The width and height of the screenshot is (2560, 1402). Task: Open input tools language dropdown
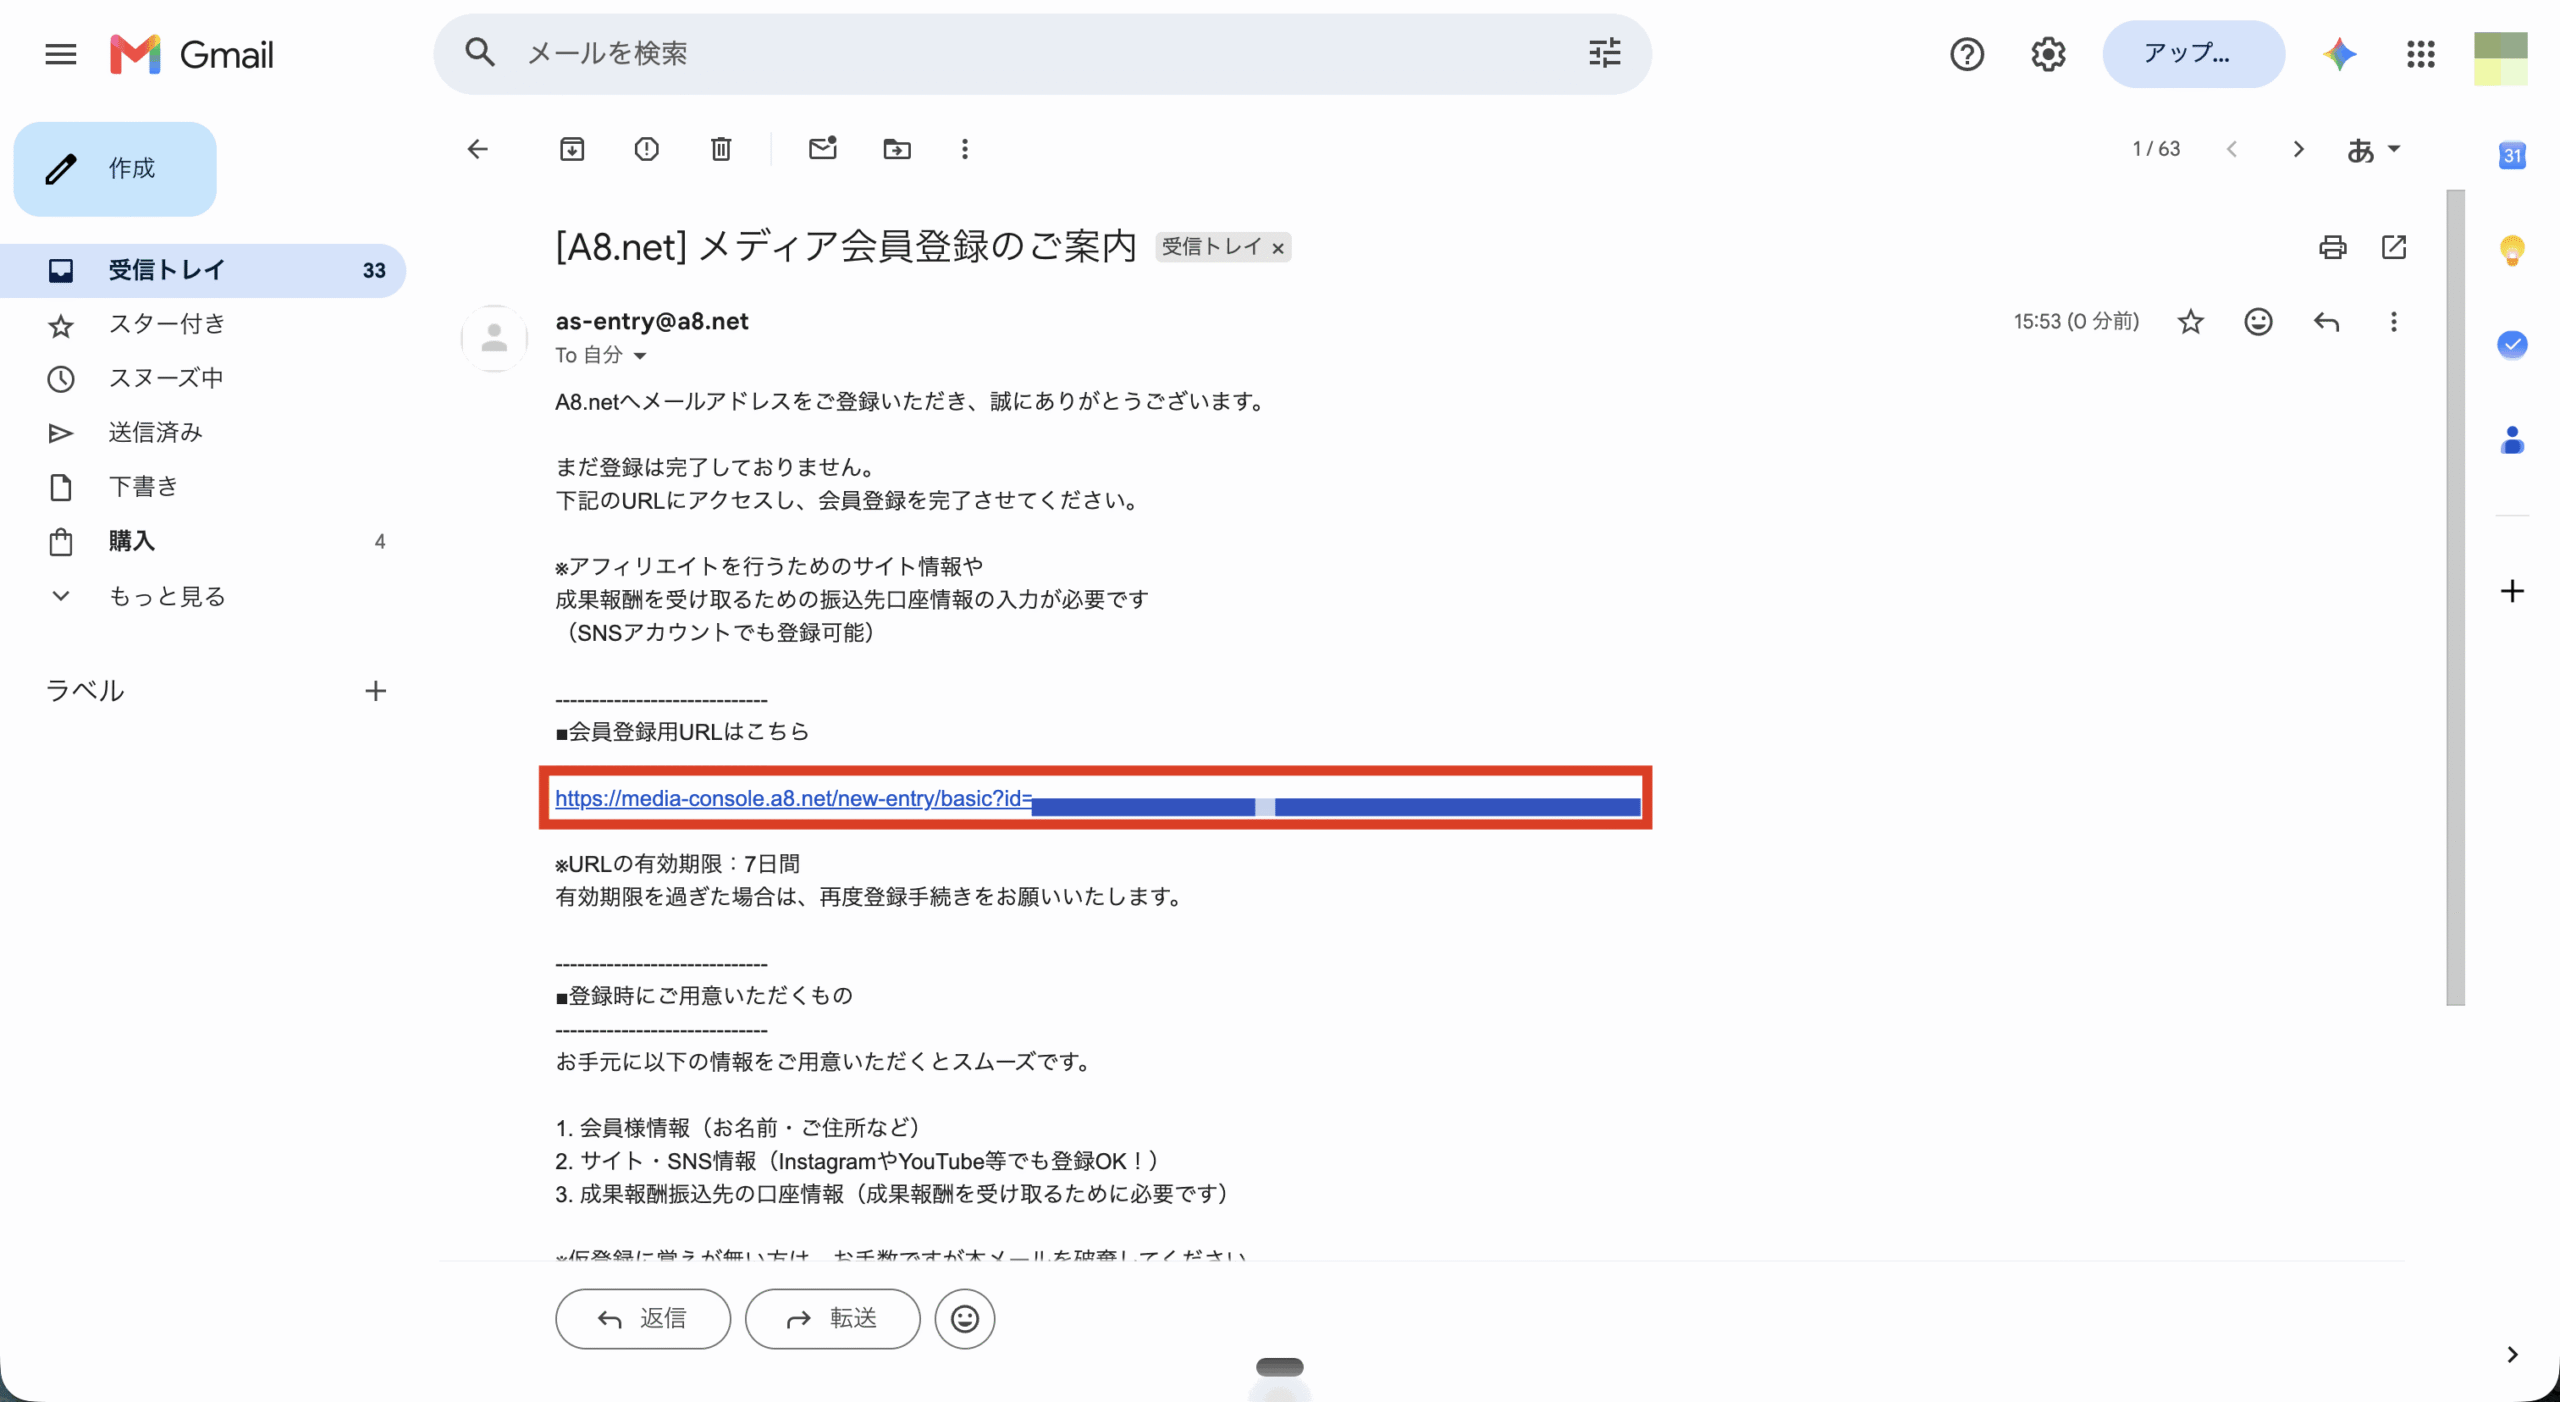[x=2374, y=149]
